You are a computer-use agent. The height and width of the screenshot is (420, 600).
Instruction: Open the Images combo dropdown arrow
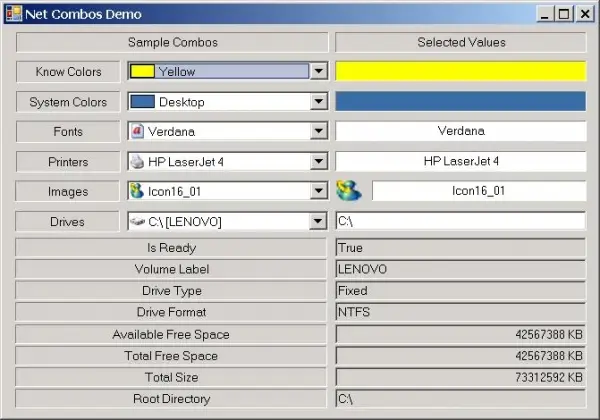coord(319,191)
